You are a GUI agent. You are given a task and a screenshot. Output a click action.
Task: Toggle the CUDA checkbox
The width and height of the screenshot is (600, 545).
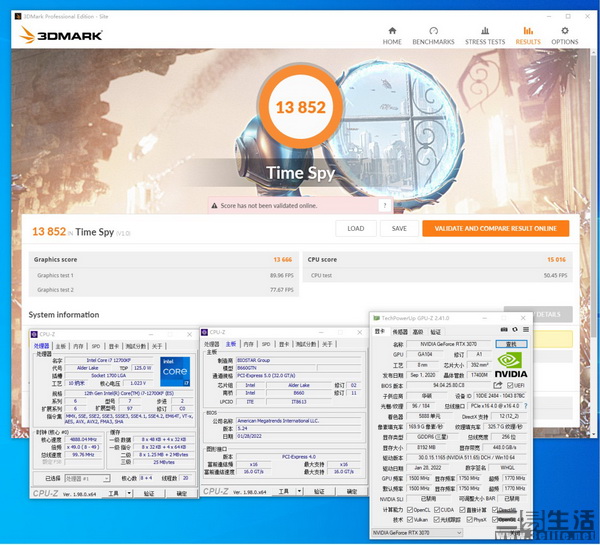coord(442,509)
